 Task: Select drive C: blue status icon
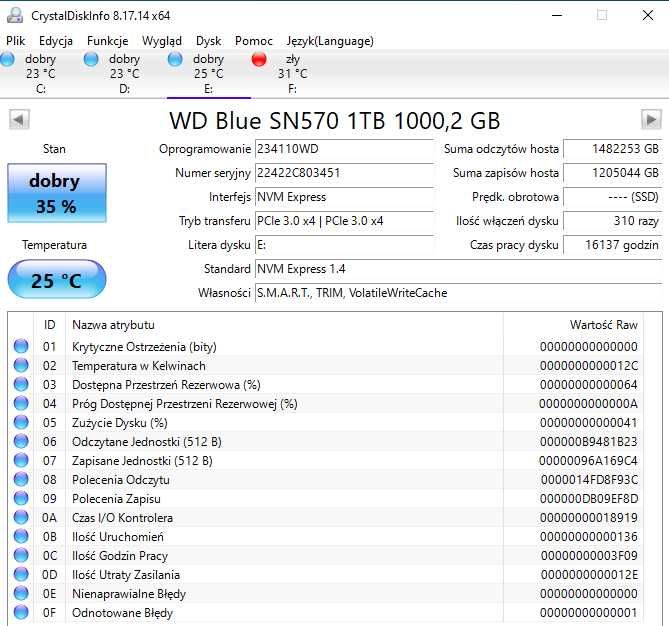point(7,59)
